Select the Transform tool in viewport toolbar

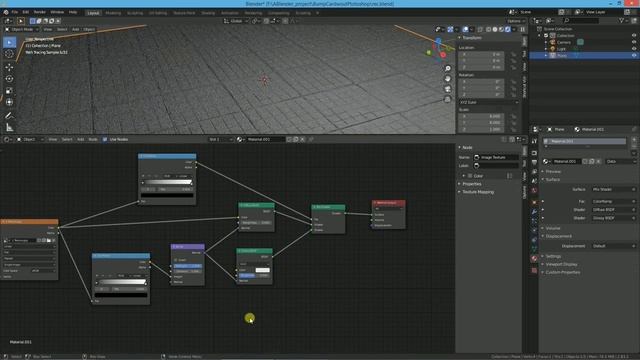[9, 102]
